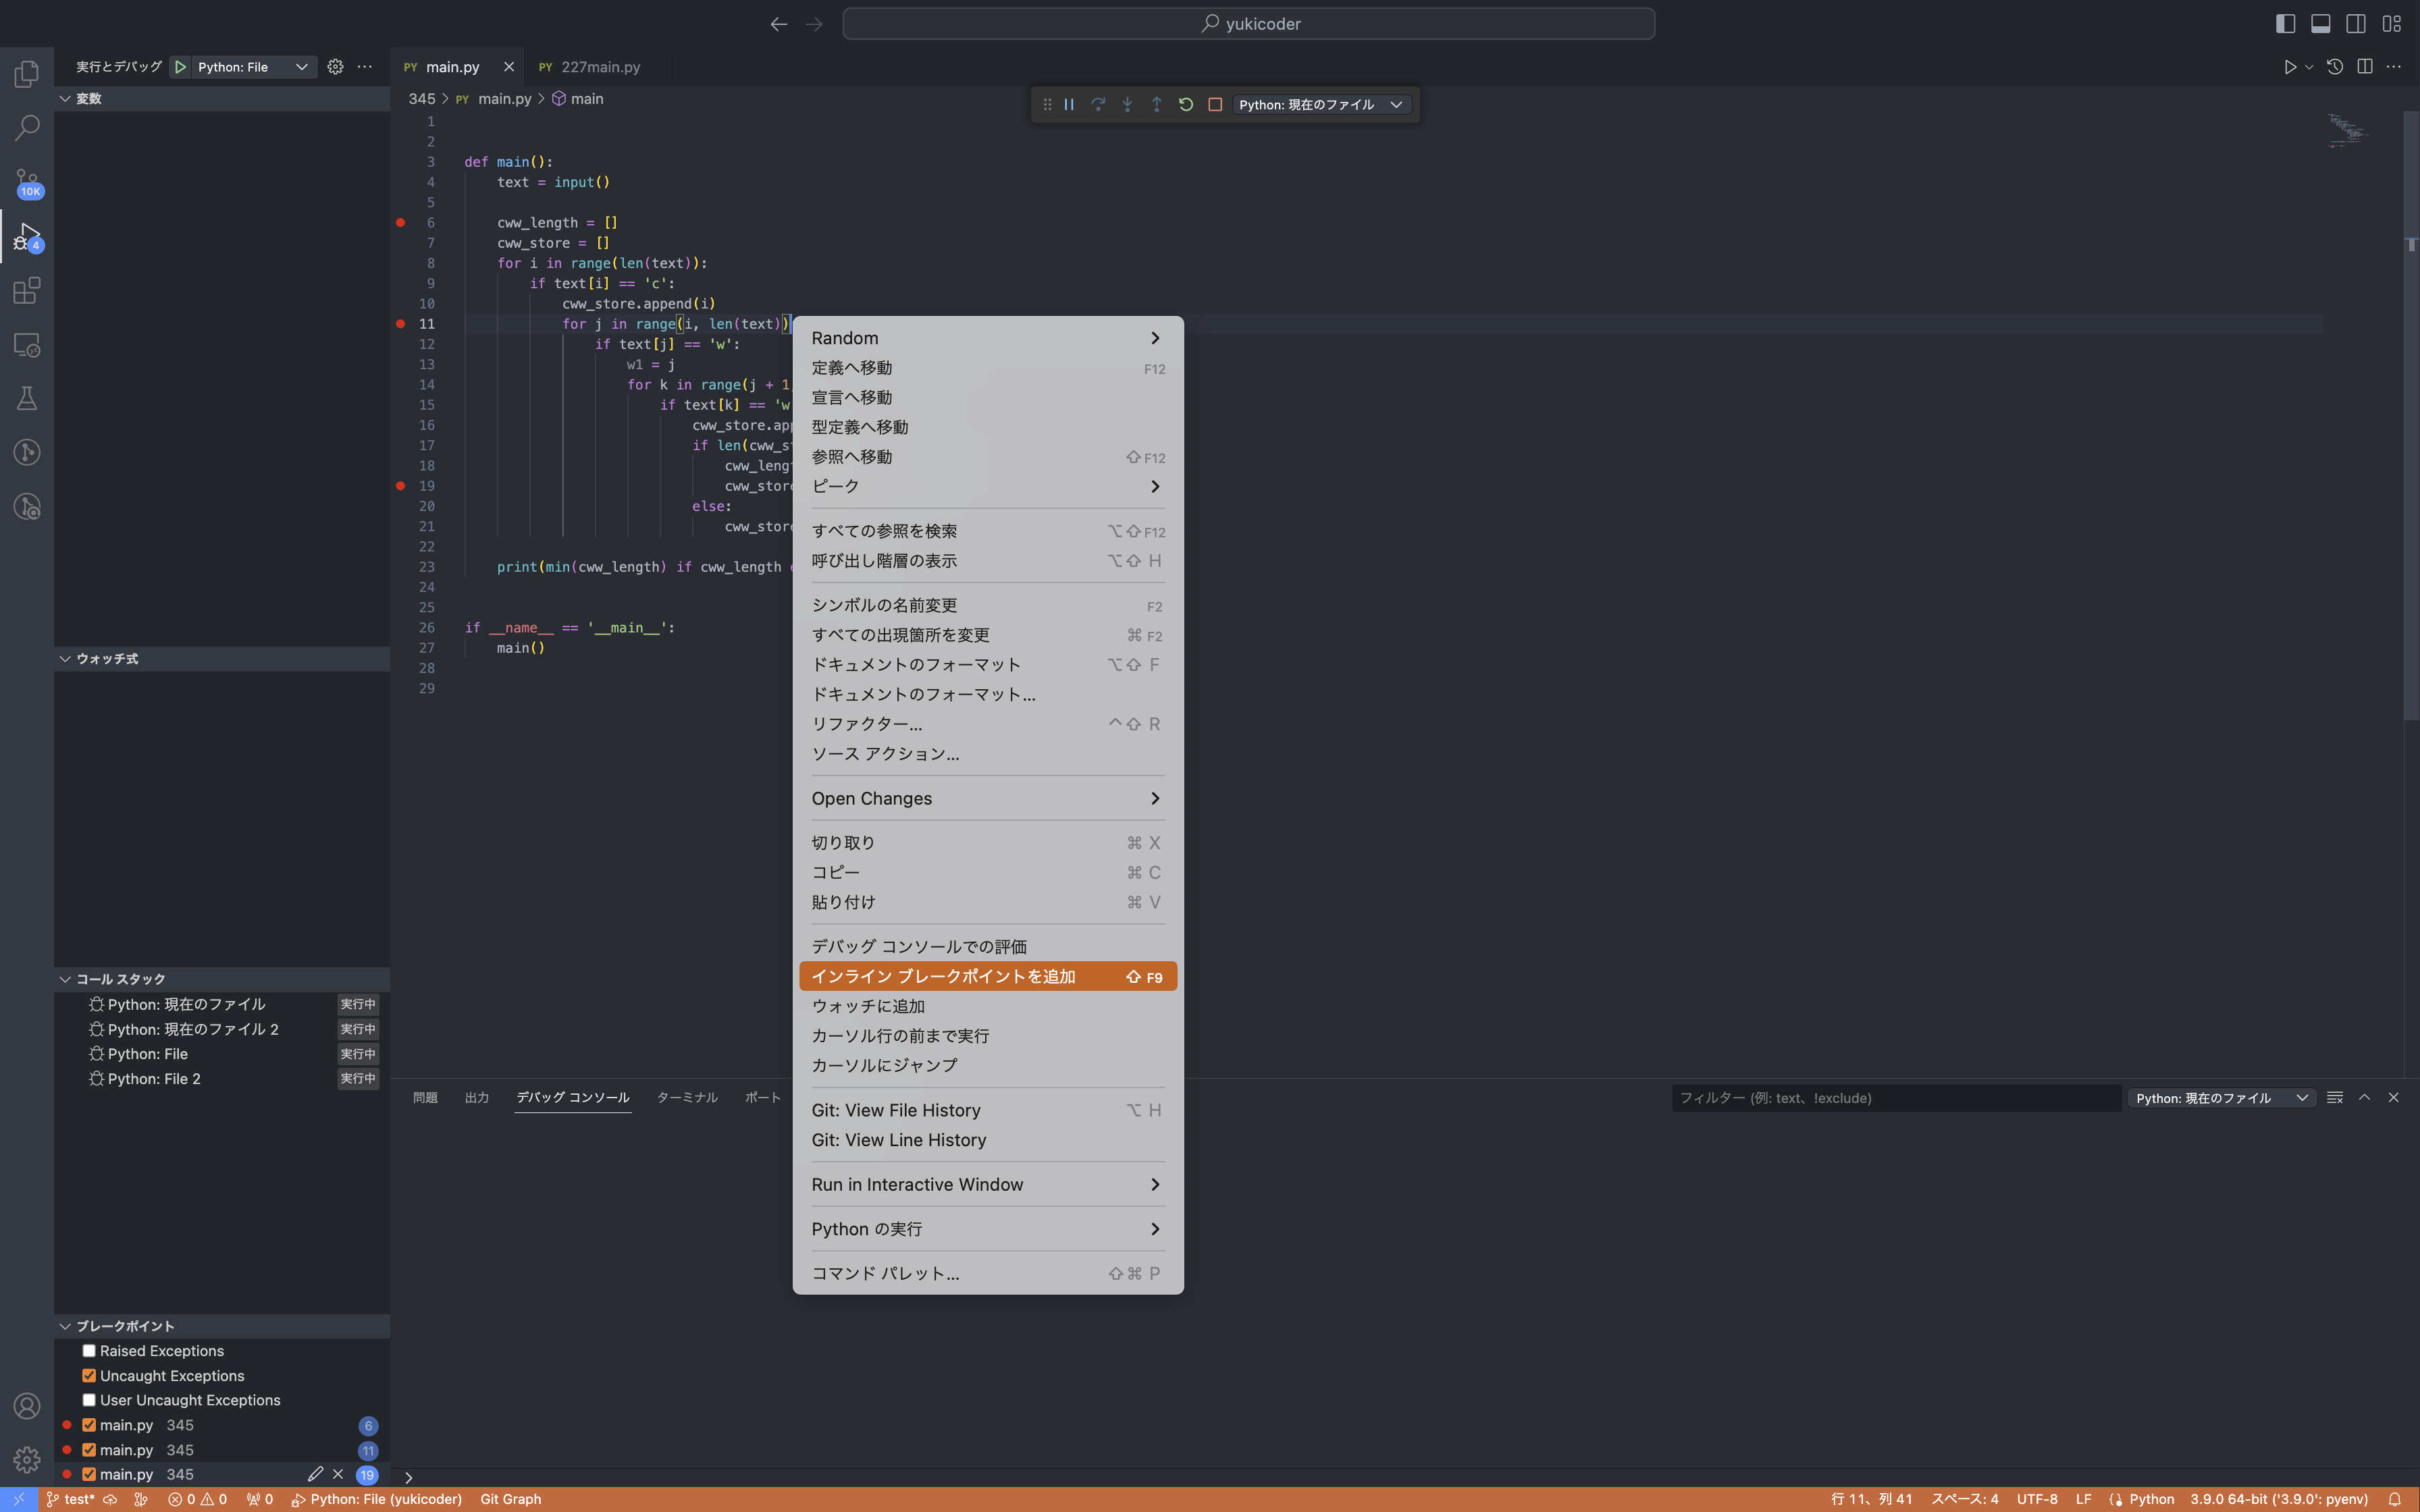Image resolution: width=2420 pixels, height=1512 pixels.
Task: Open the Testing flask icon
Action: [26, 398]
